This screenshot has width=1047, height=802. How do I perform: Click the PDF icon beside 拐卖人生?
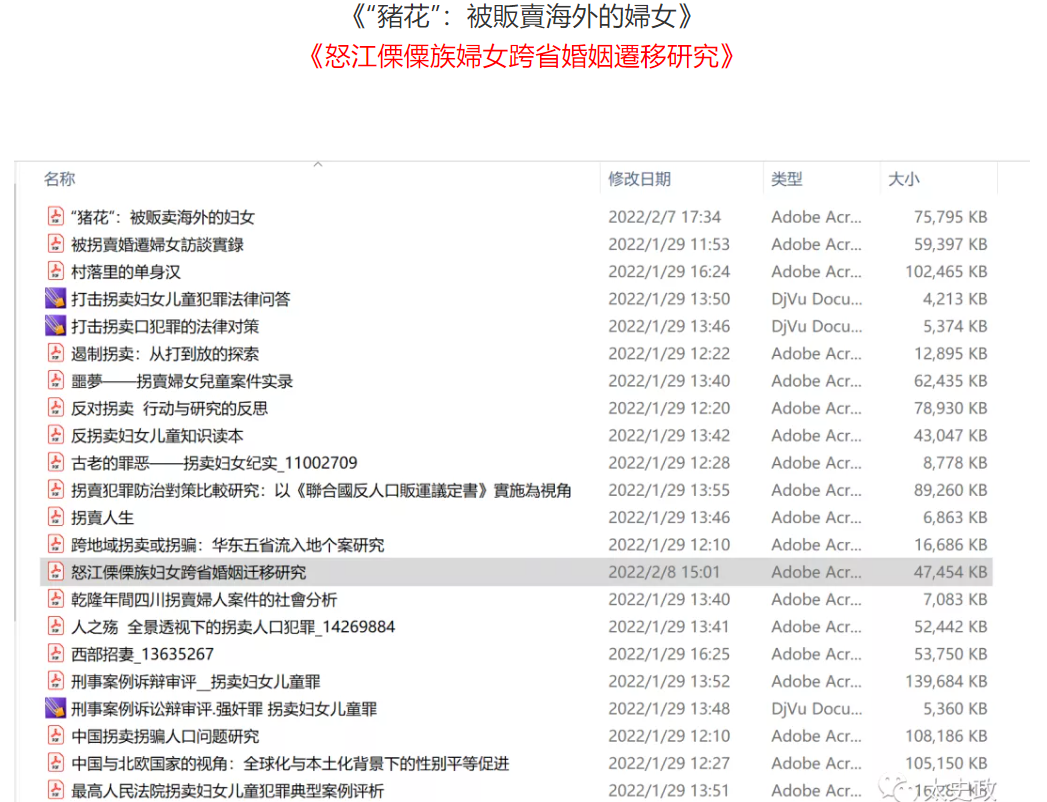coord(55,517)
